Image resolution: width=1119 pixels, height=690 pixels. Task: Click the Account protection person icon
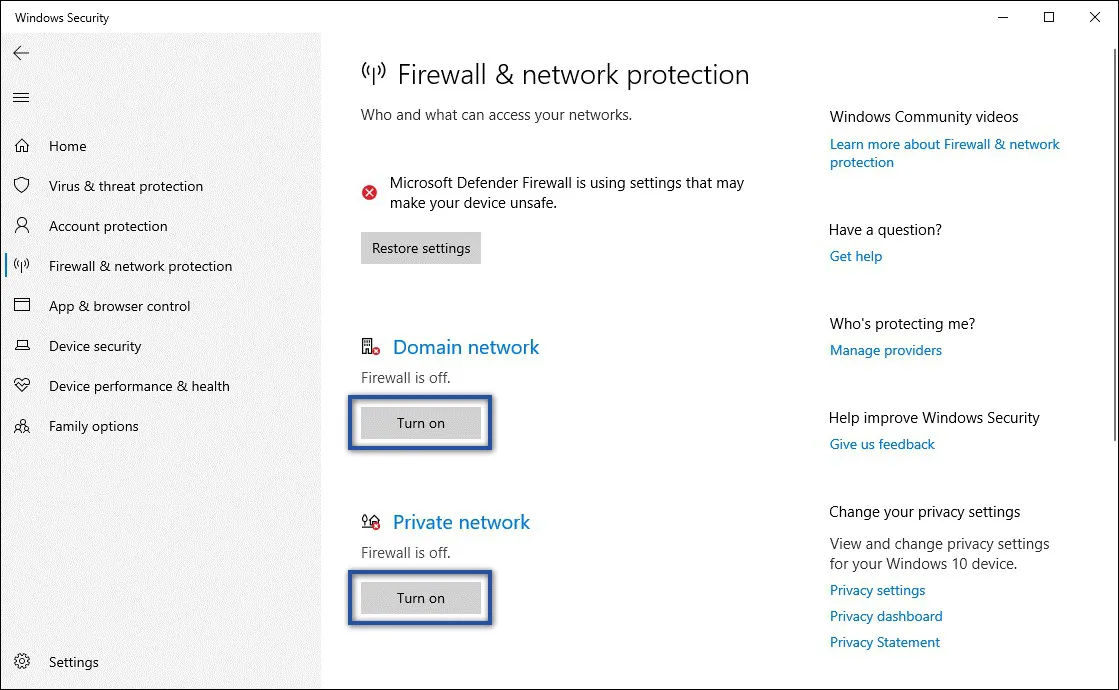coord(22,226)
